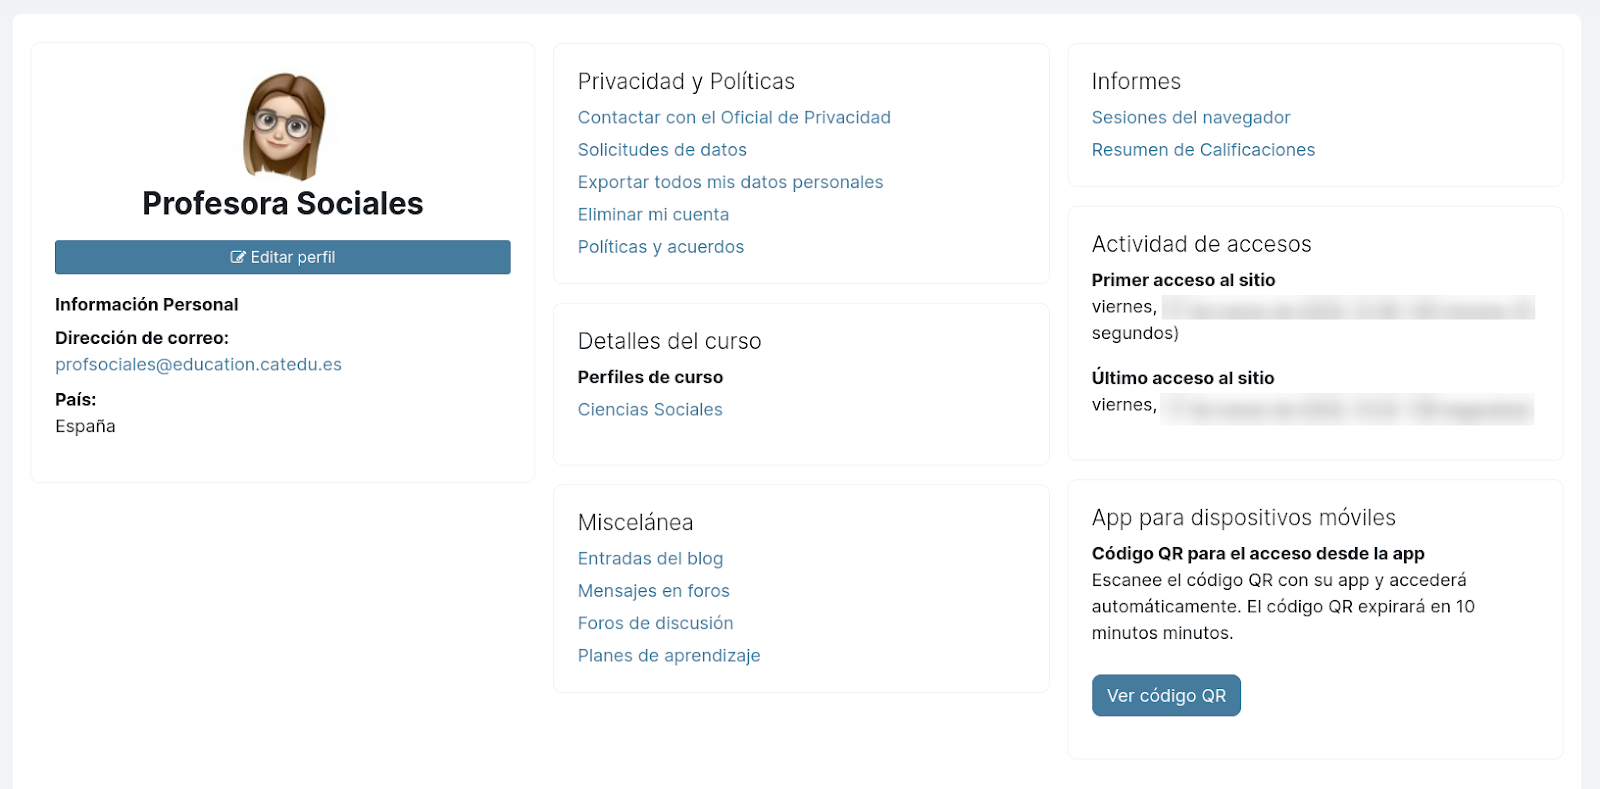Click the País label
This screenshot has height=789, width=1600.
[x=76, y=400]
